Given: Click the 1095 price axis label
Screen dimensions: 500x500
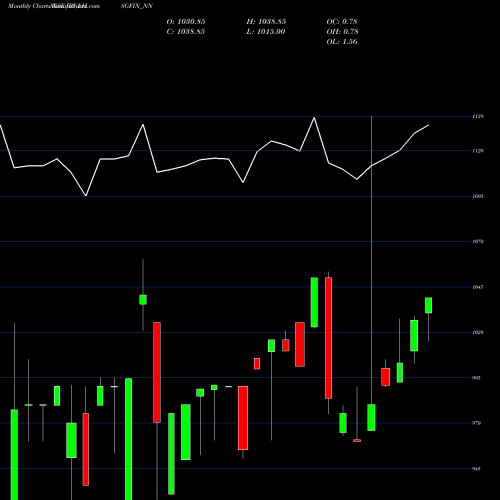Looking at the screenshot, I should [x=478, y=196].
